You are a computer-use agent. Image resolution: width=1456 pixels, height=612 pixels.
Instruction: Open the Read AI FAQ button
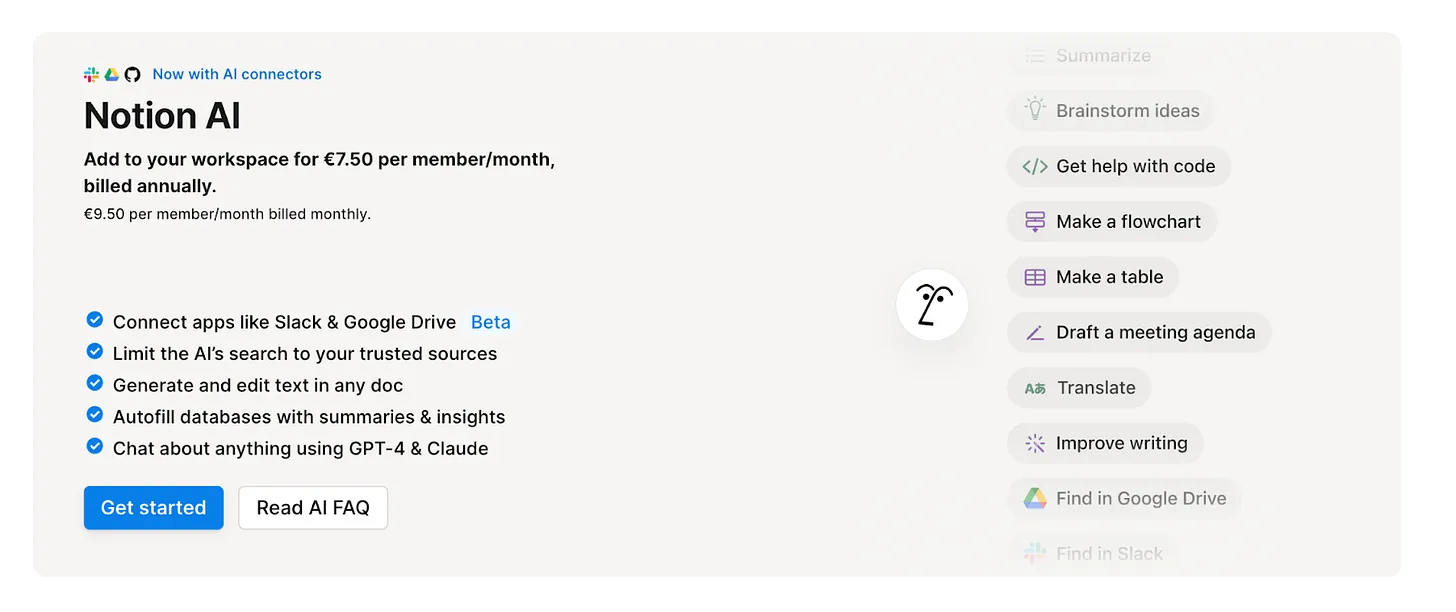[313, 508]
